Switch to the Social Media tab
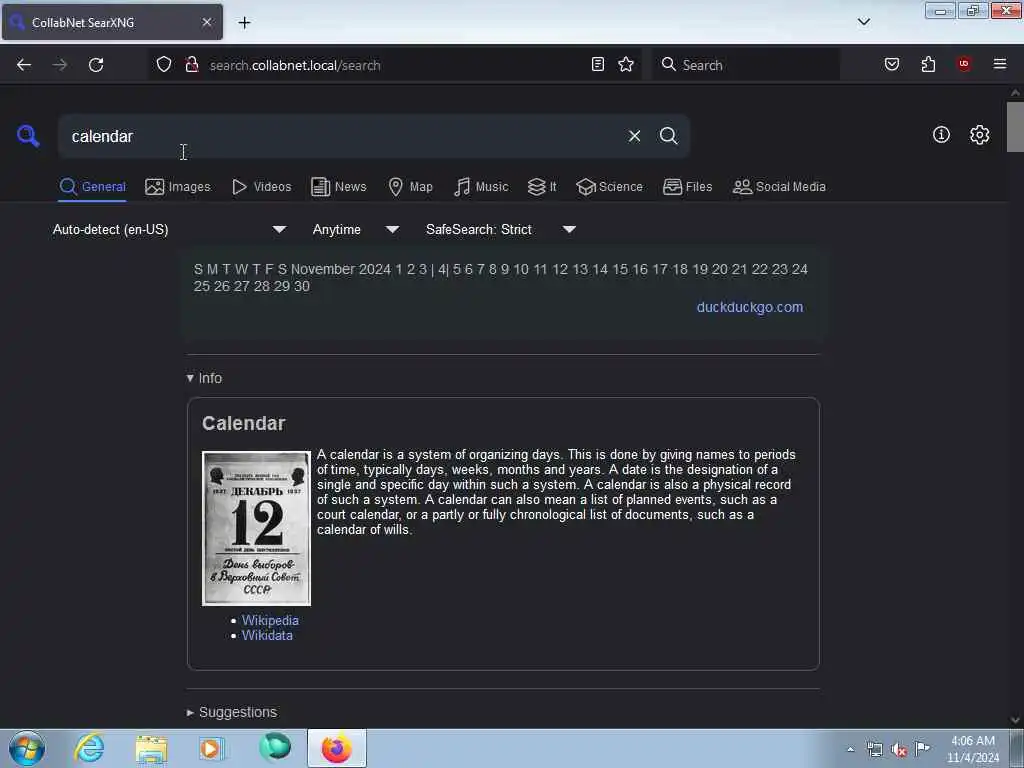The width and height of the screenshot is (1024, 768). [x=779, y=187]
